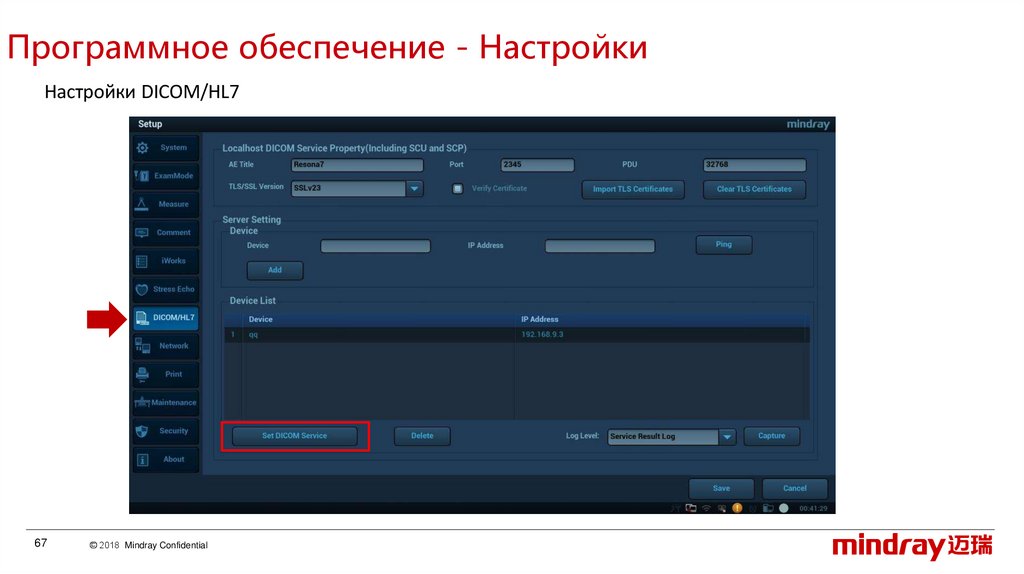Open Comment via its sidebar icon
1024x574 pixels.
click(x=142, y=232)
